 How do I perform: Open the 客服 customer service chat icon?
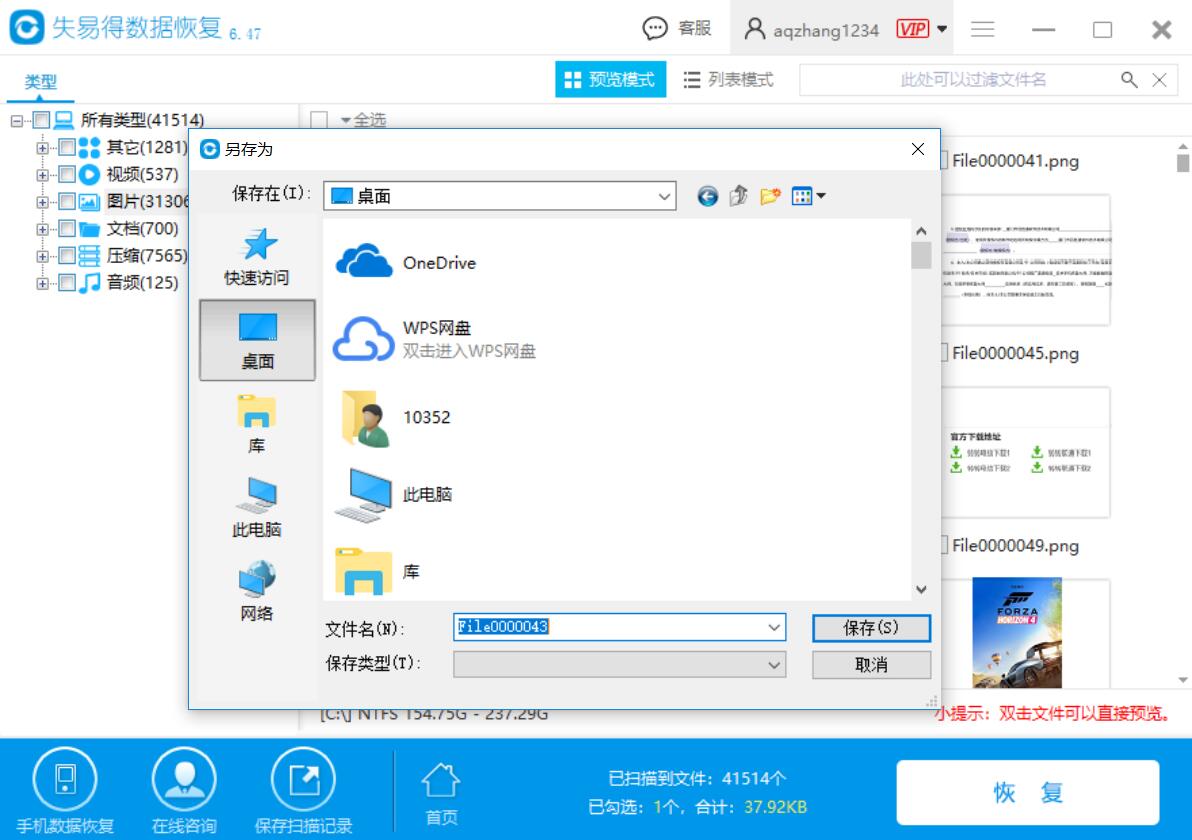655,29
